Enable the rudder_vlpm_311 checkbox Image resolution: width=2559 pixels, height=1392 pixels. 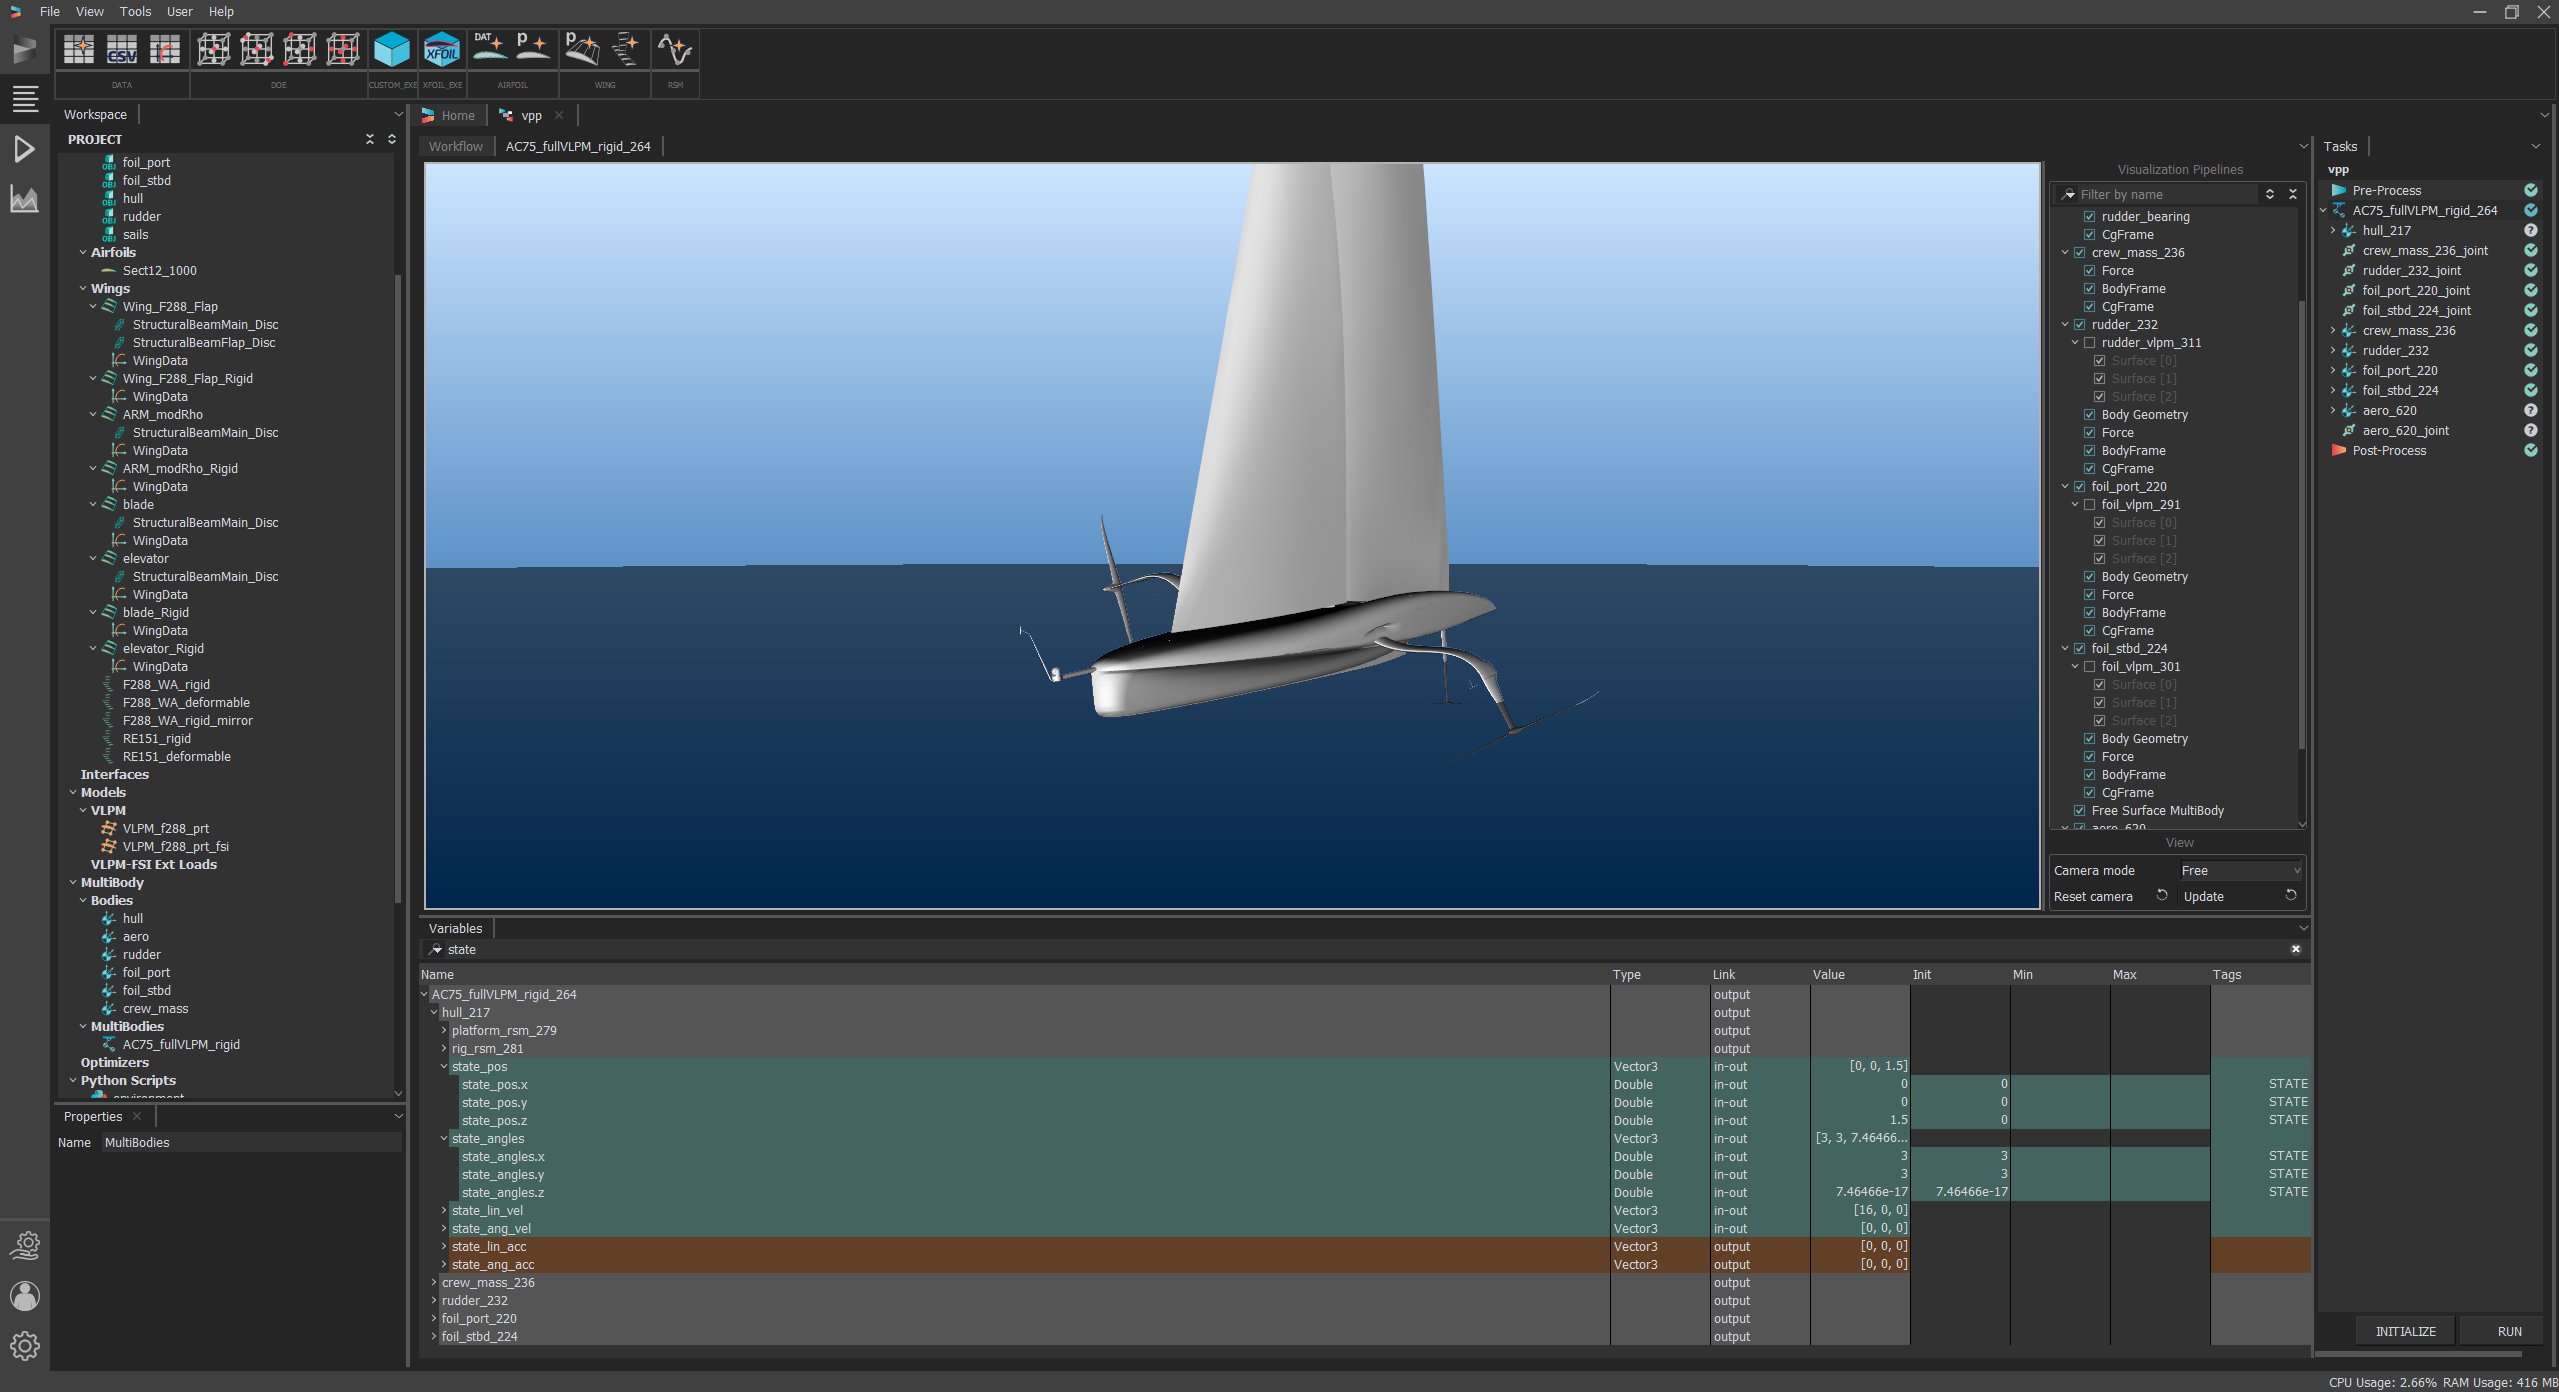click(x=2089, y=342)
